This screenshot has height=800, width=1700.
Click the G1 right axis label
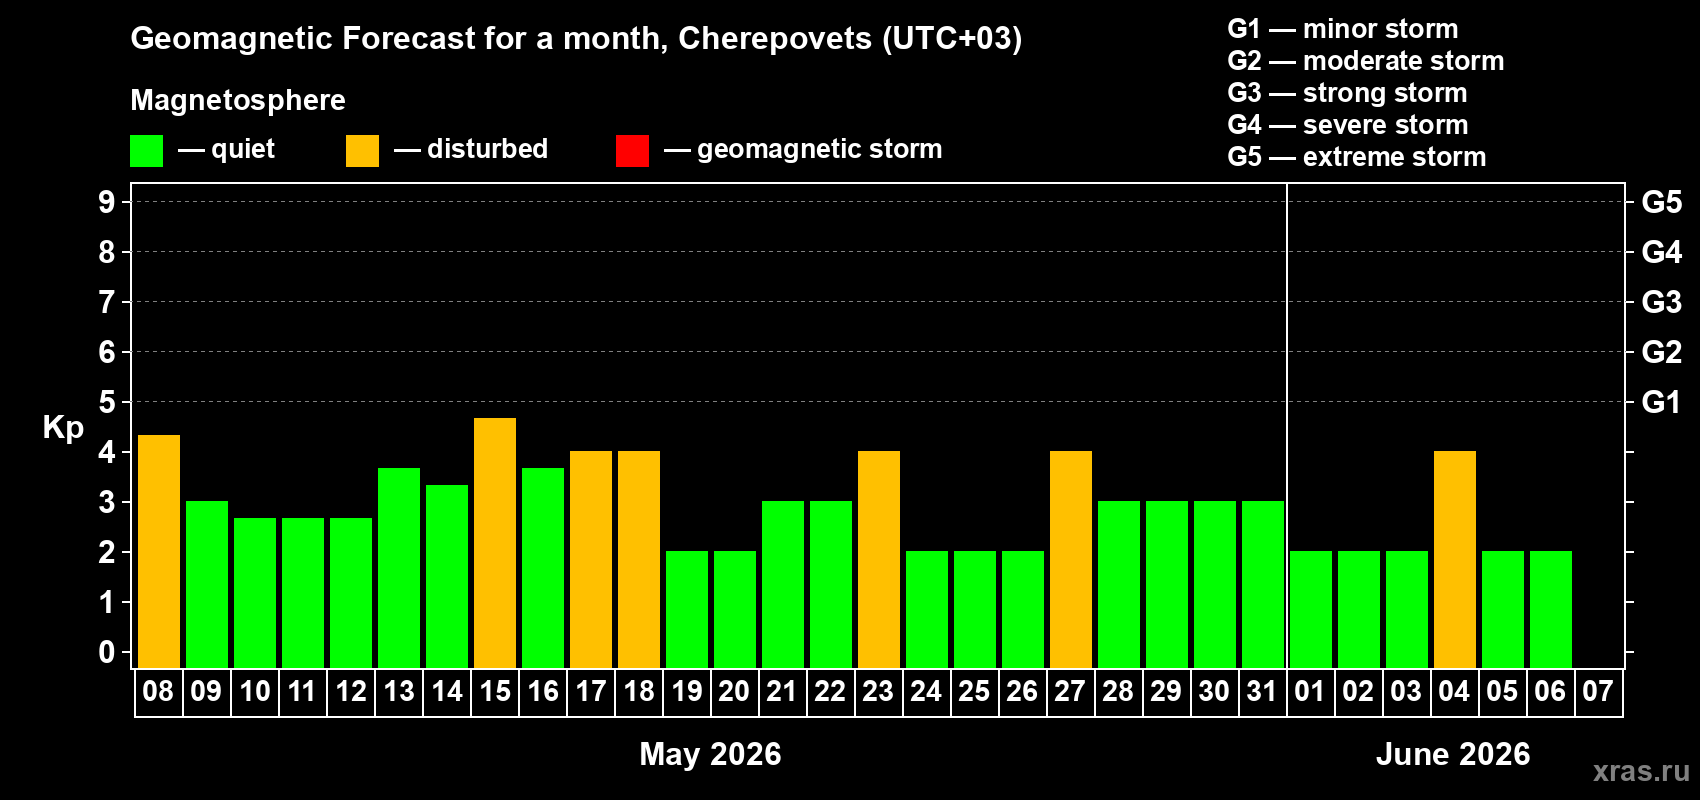coord(1661,402)
